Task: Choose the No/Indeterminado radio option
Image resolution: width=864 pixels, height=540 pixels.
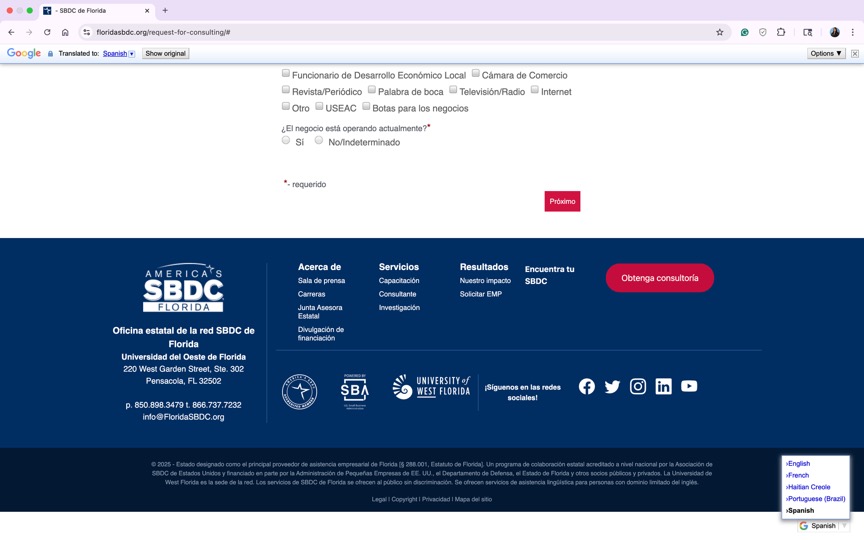Action: [319, 141]
